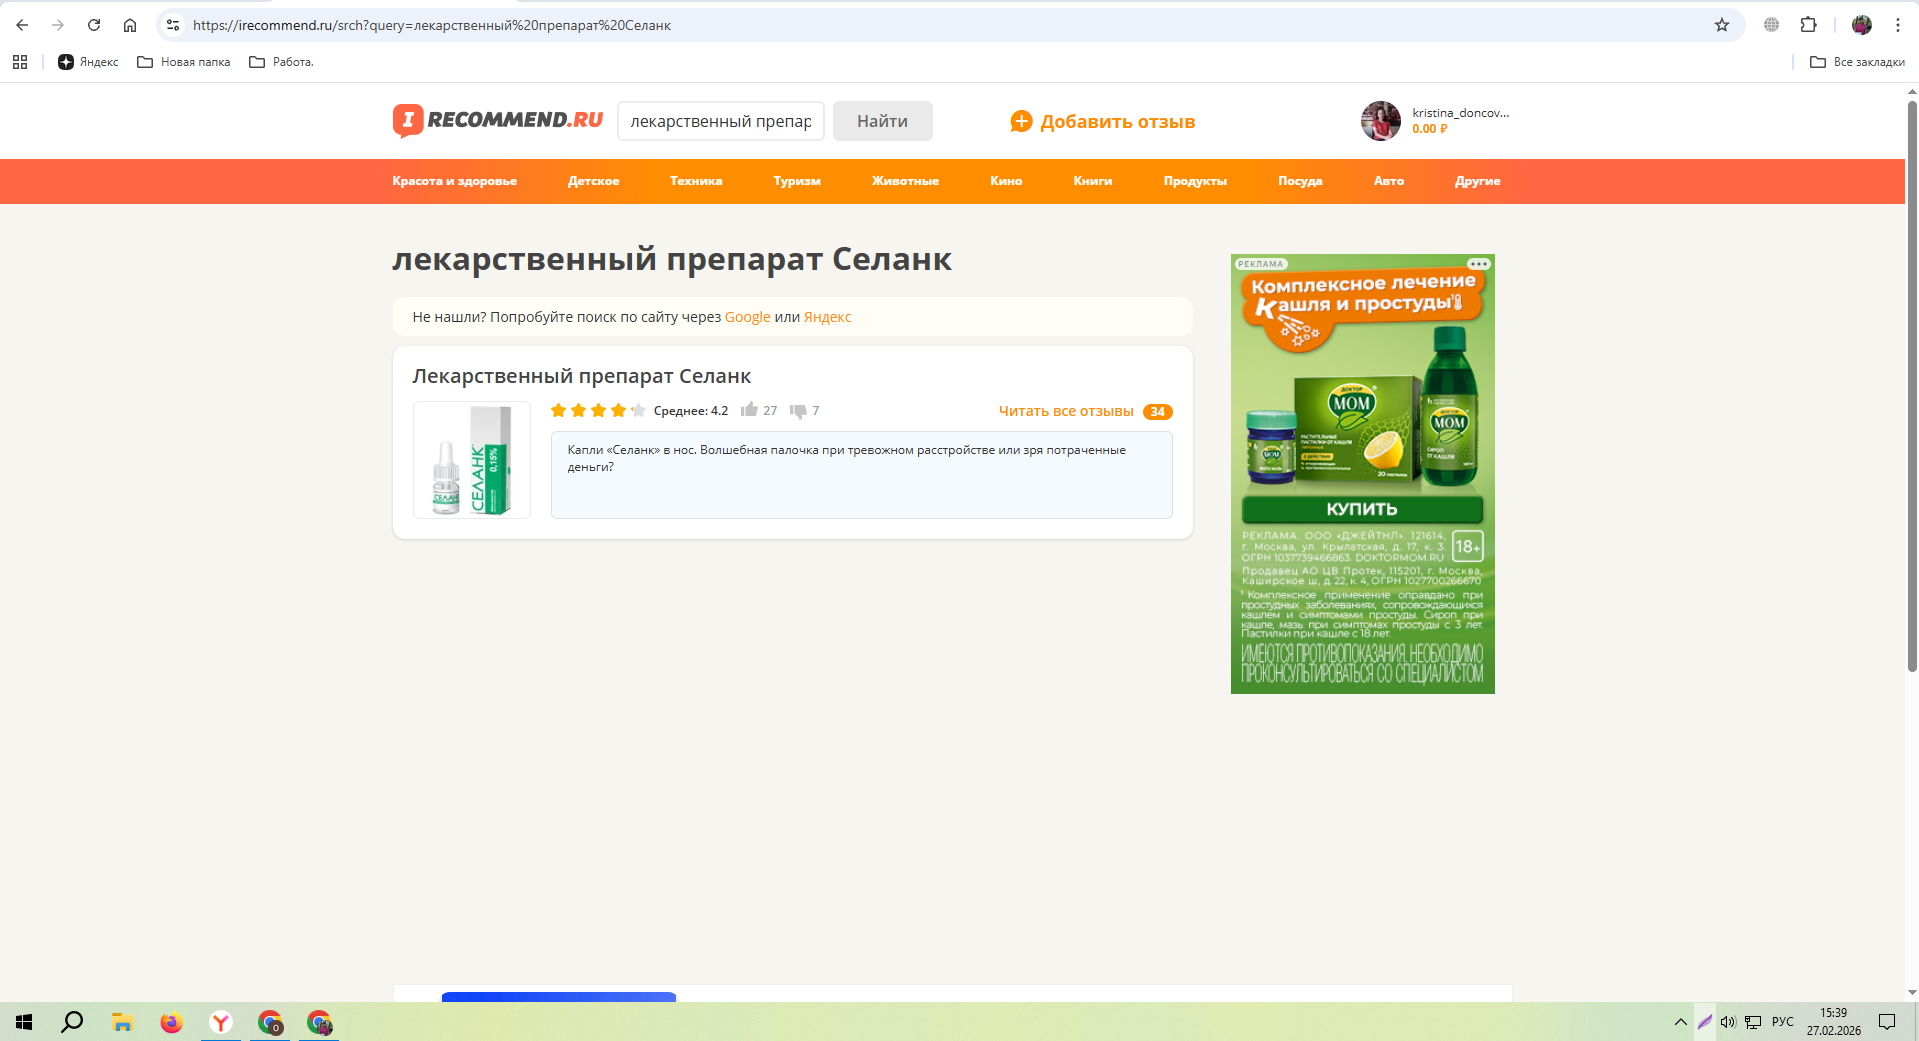
Task: Expand Все закладки folder
Action: (x=1857, y=62)
